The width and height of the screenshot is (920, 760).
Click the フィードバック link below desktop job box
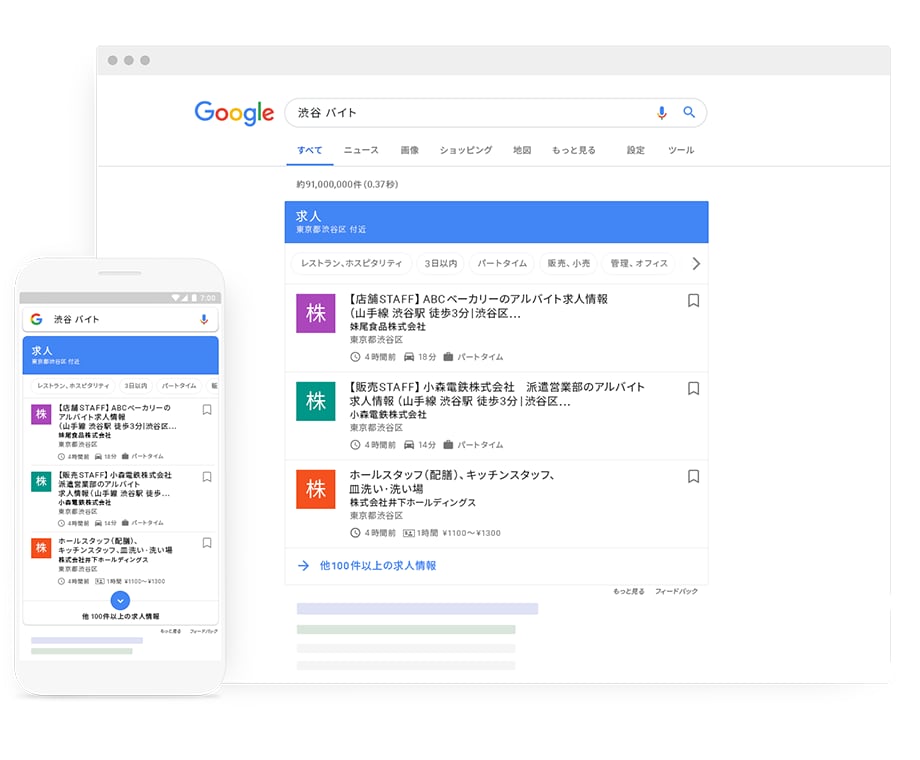pos(677,592)
